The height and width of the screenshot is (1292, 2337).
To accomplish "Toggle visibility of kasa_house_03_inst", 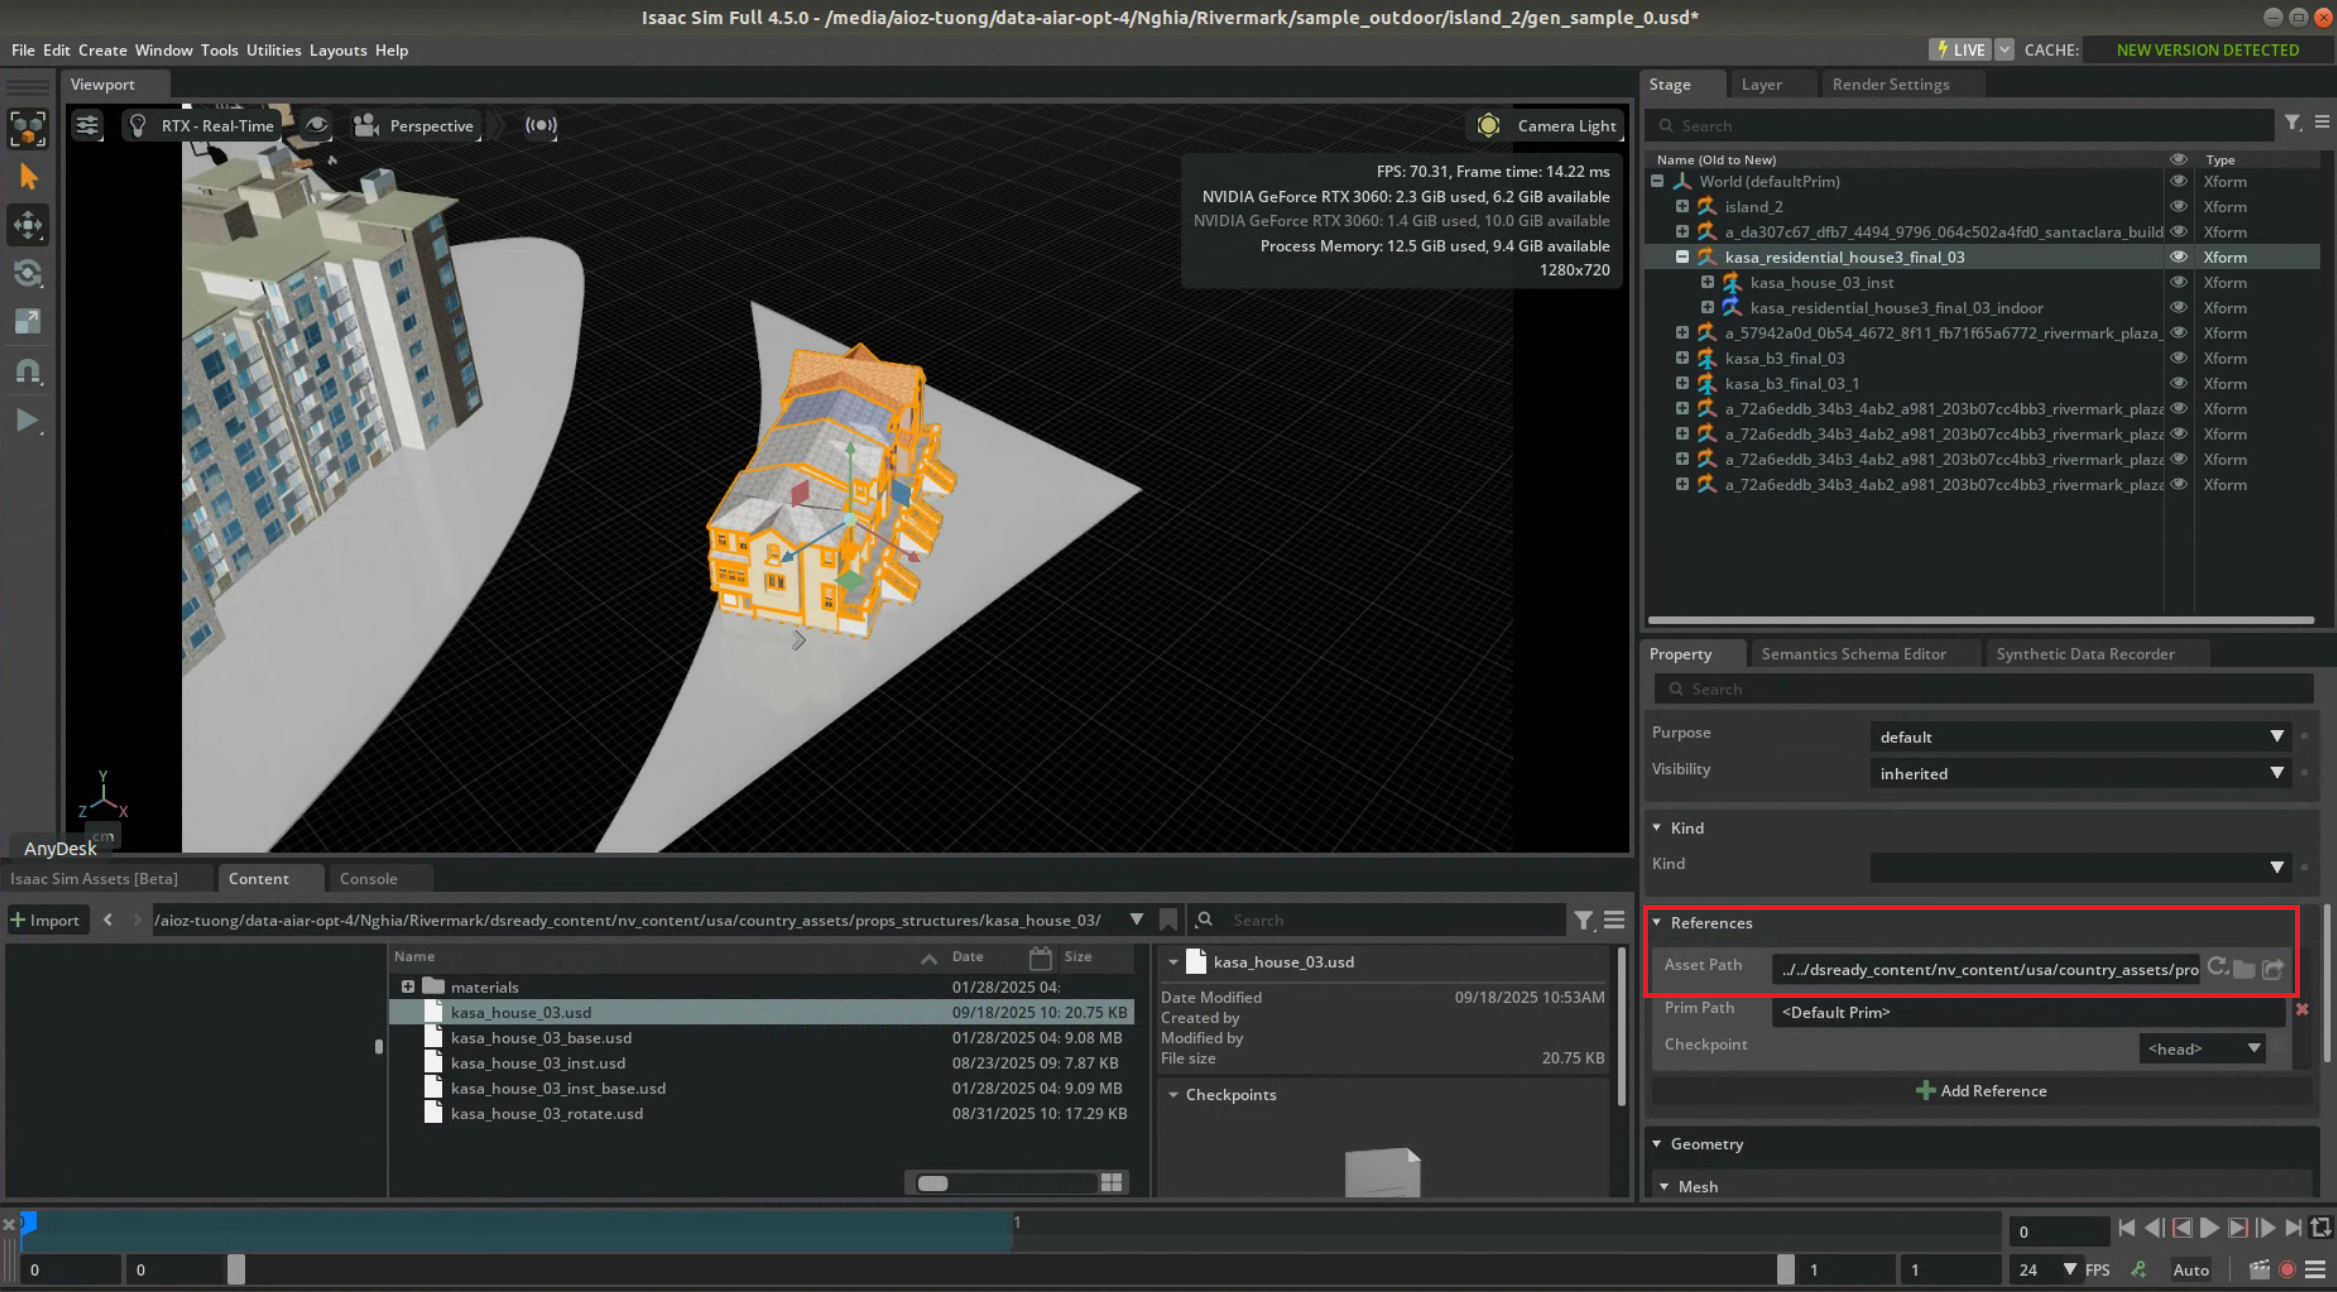I will coord(2177,283).
